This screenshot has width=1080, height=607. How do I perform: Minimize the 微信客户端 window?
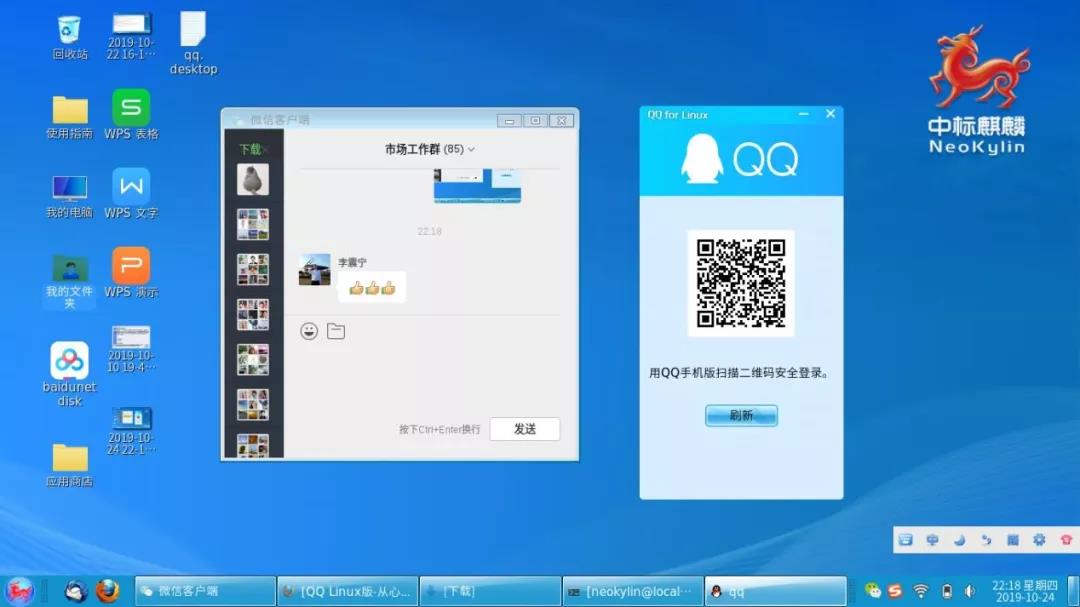click(x=509, y=121)
